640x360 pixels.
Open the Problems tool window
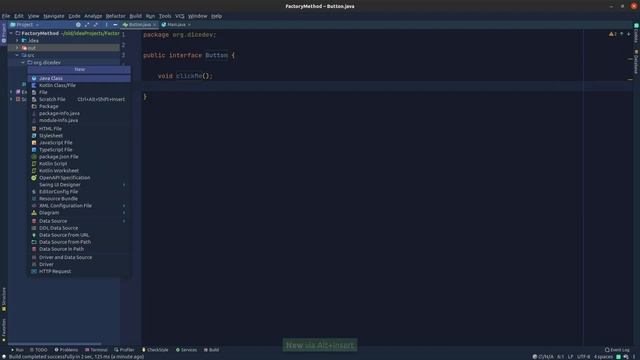66,350
